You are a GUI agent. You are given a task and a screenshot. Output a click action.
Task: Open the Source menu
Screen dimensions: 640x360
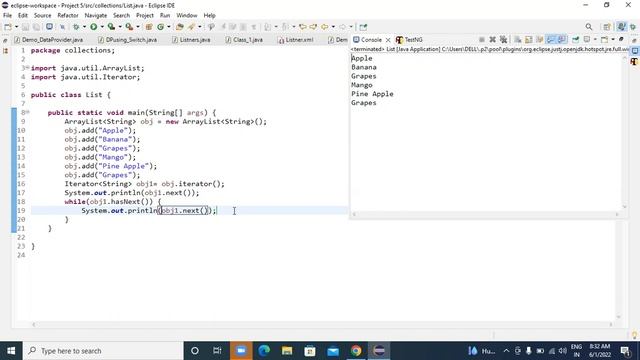42,16
